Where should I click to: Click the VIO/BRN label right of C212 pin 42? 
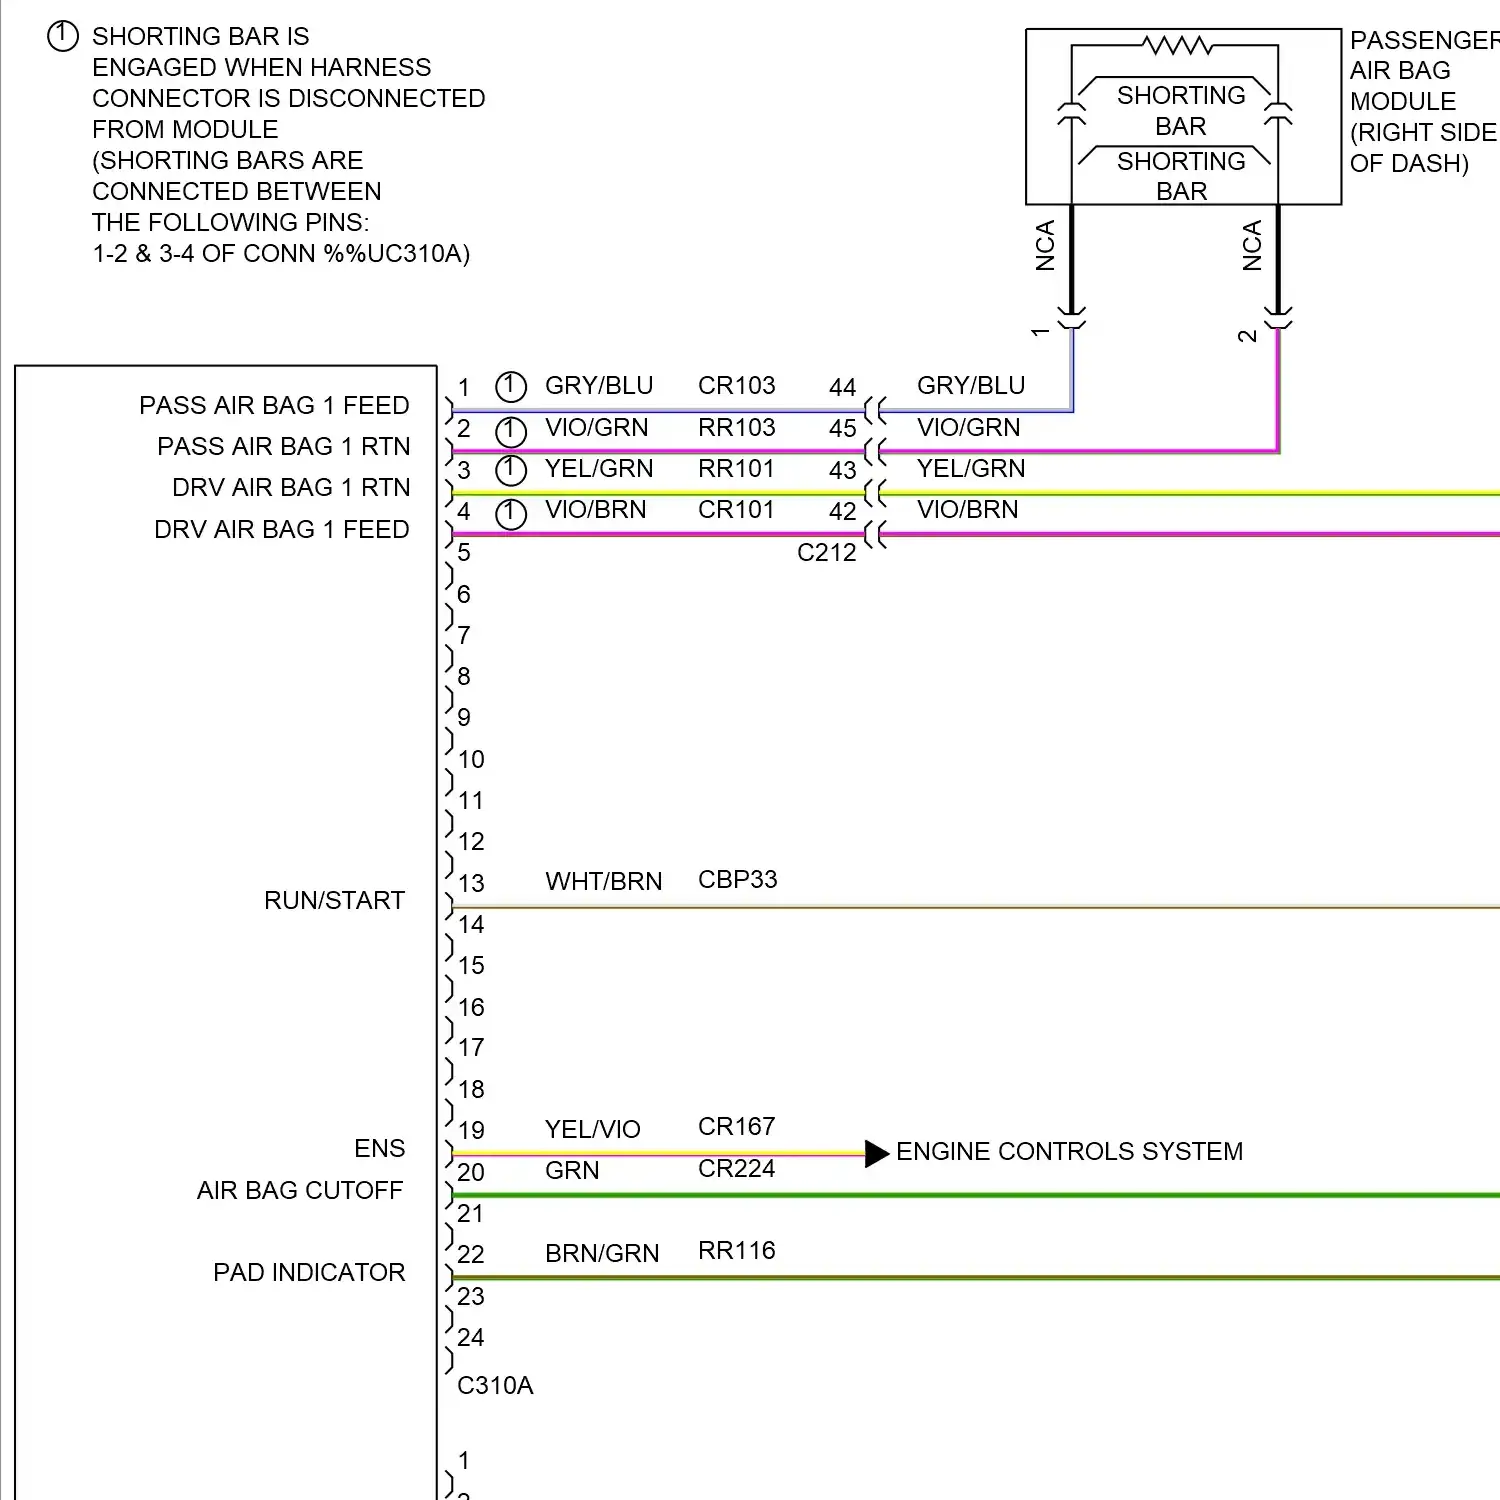(968, 509)
